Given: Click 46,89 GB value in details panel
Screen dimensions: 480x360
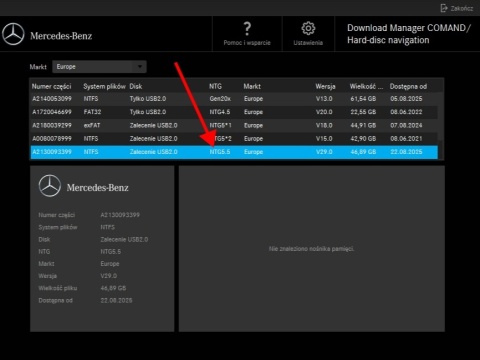Looking at the screenshot, I should click(113, 288).
